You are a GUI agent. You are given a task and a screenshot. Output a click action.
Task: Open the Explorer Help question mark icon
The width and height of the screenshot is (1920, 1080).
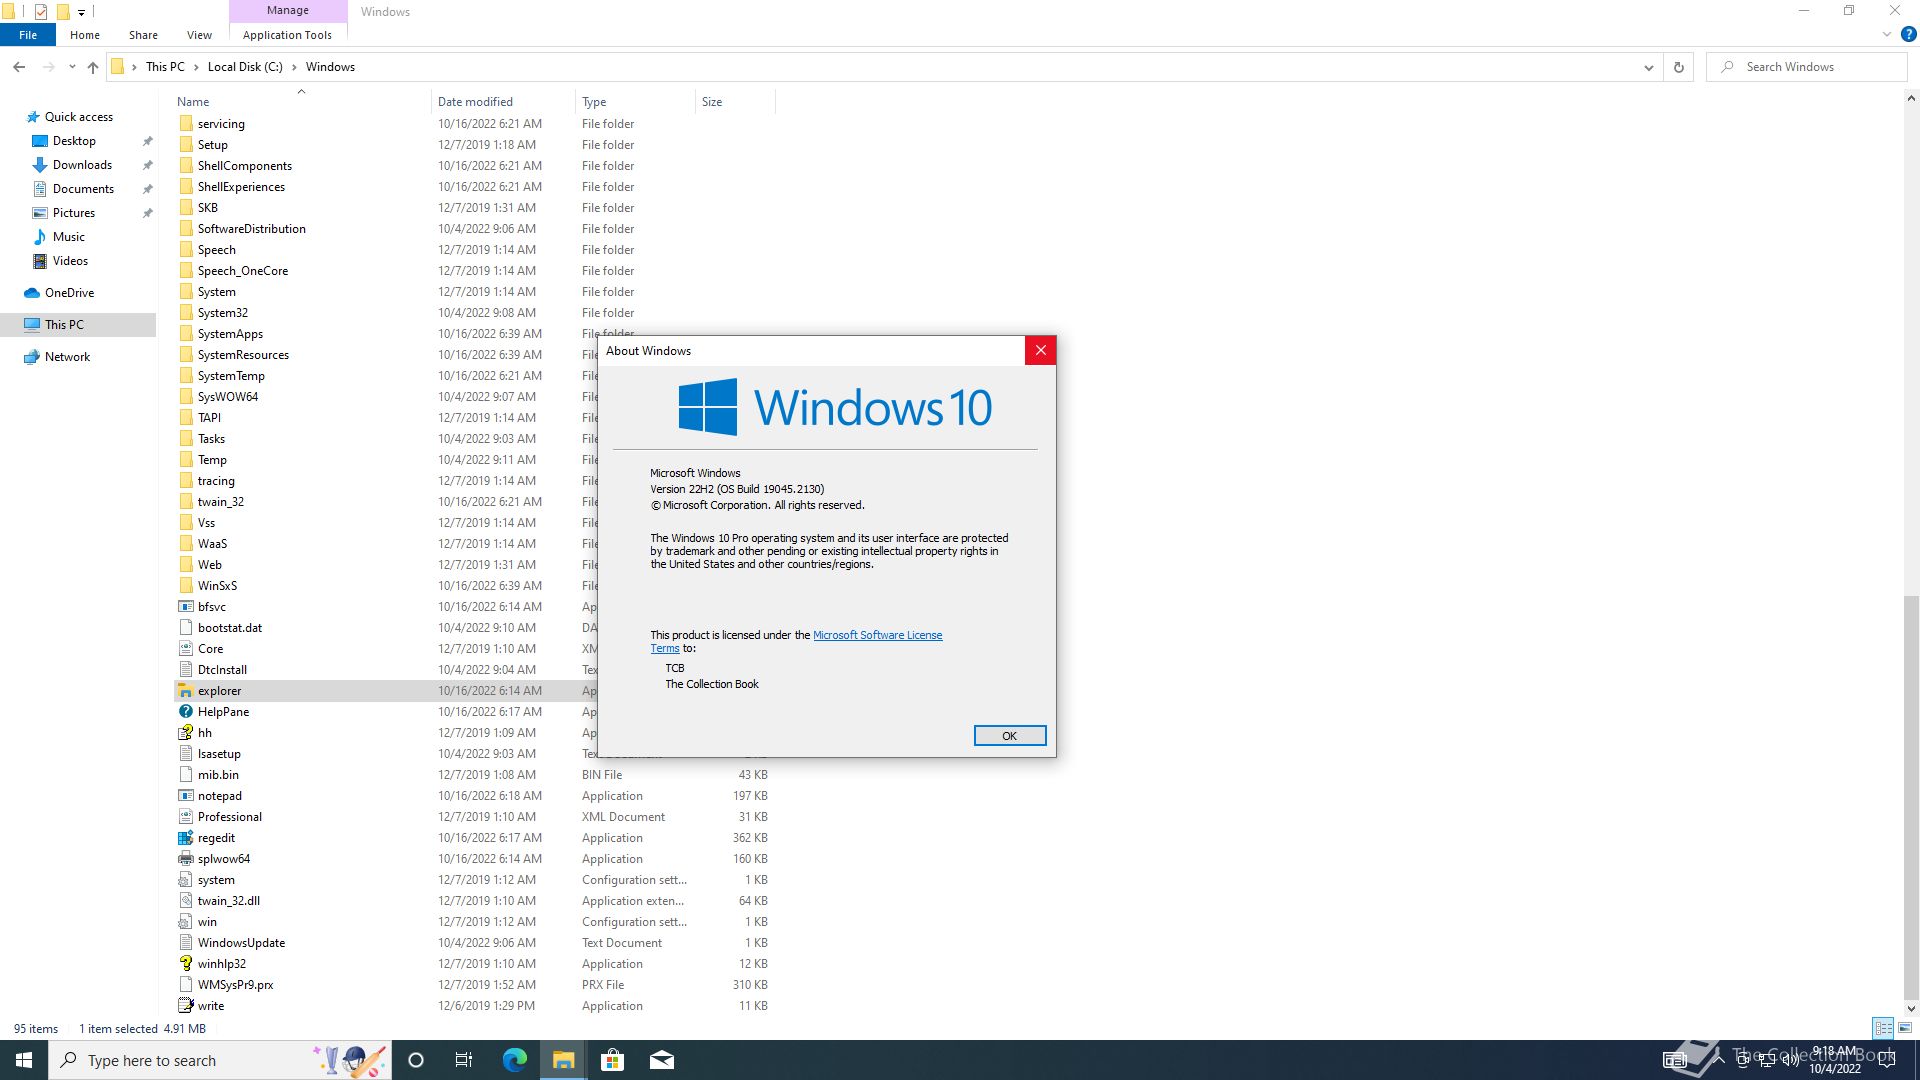point(1908,34)
